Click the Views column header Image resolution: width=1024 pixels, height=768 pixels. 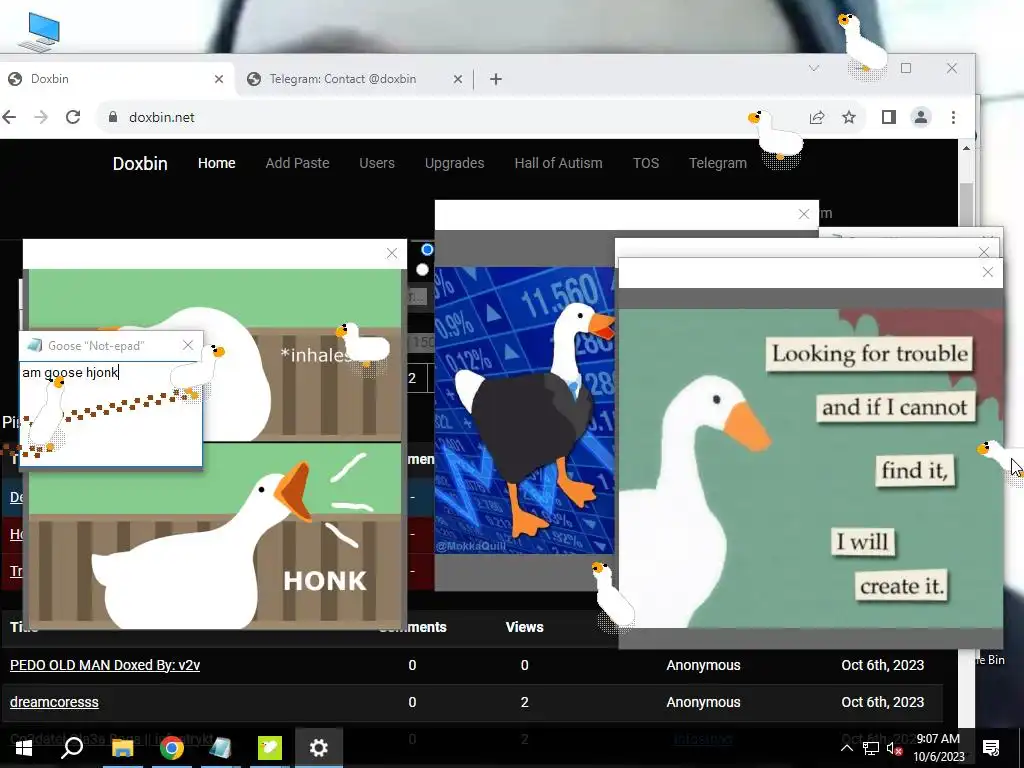524,627
